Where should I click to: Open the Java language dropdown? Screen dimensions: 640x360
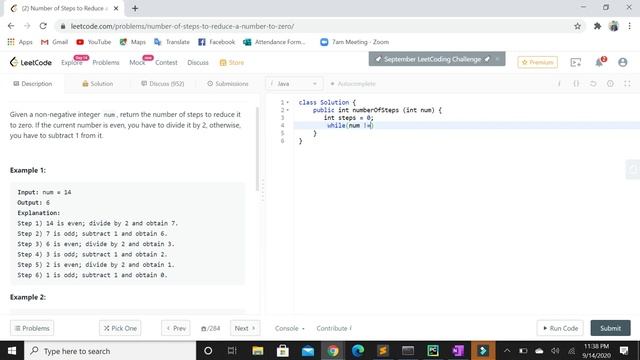pos(294,84)
